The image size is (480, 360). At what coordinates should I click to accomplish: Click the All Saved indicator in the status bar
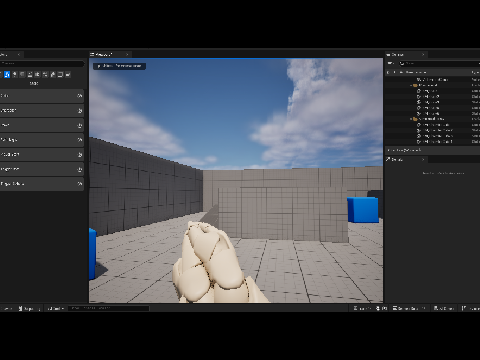coord(444,308)
